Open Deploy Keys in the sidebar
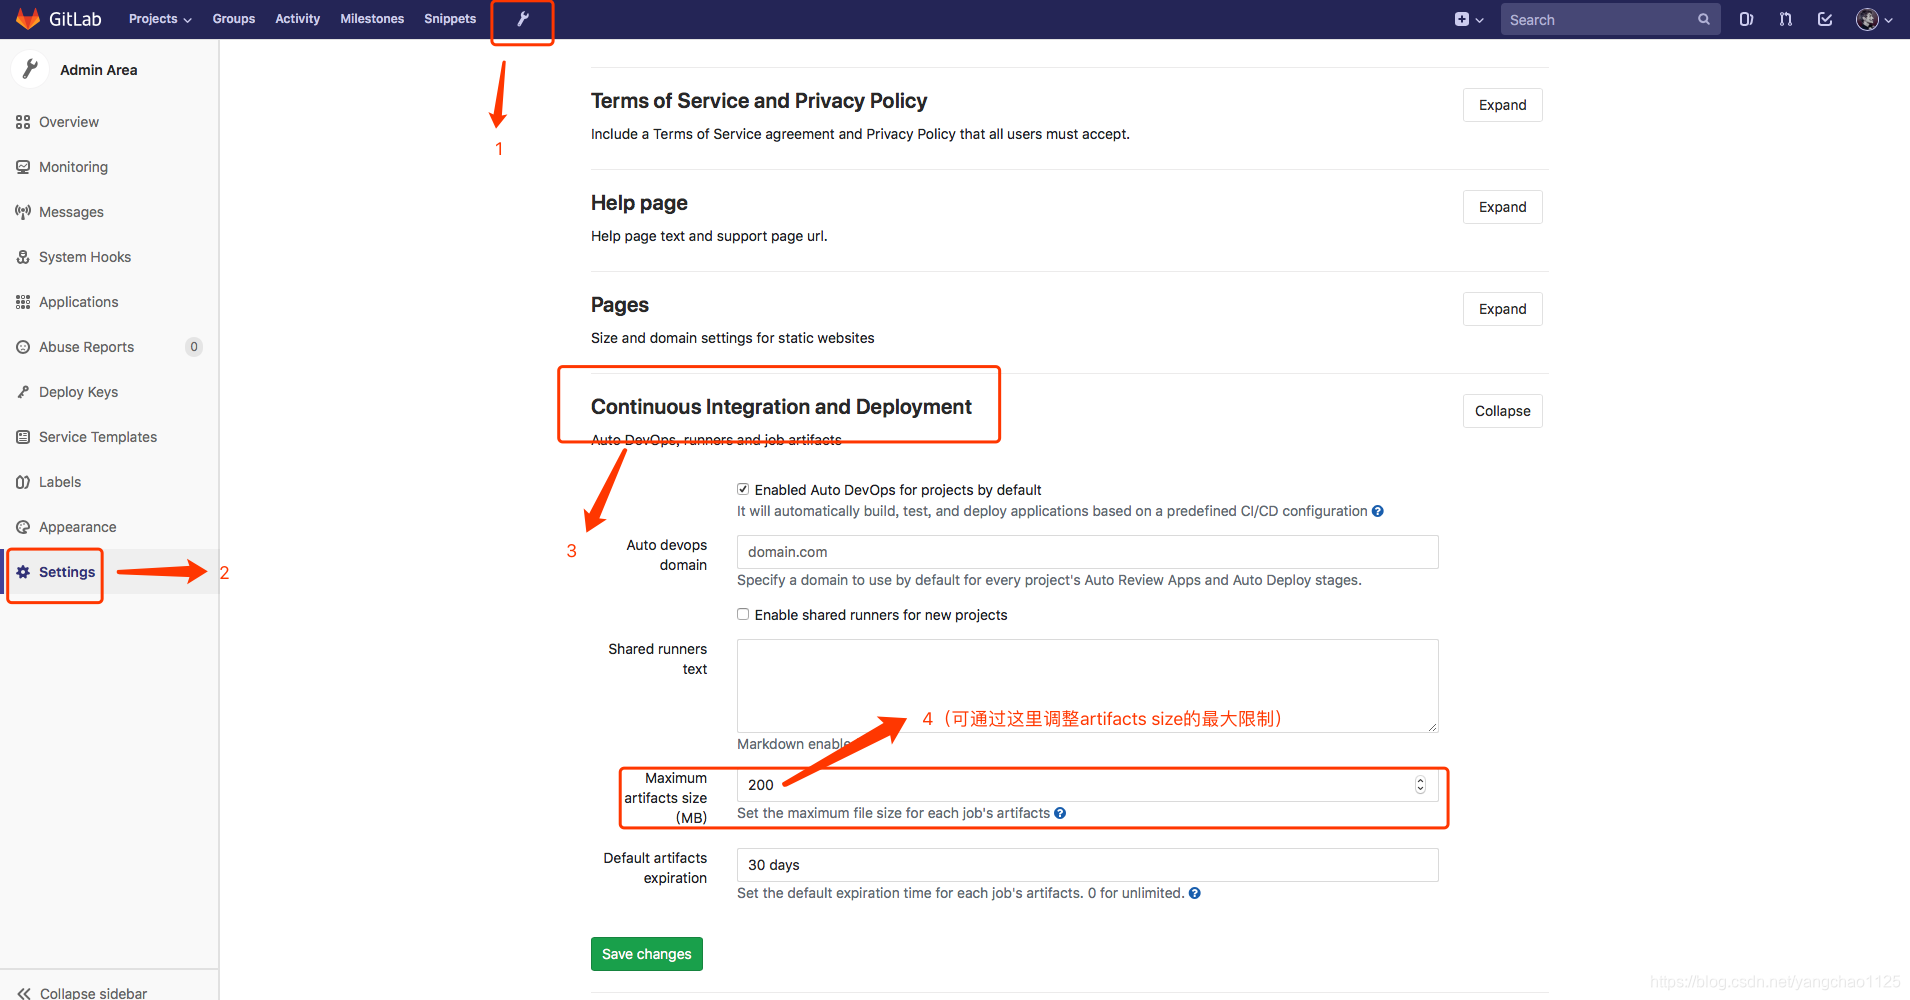The image size is (1910, 1000). pos(79,392)
